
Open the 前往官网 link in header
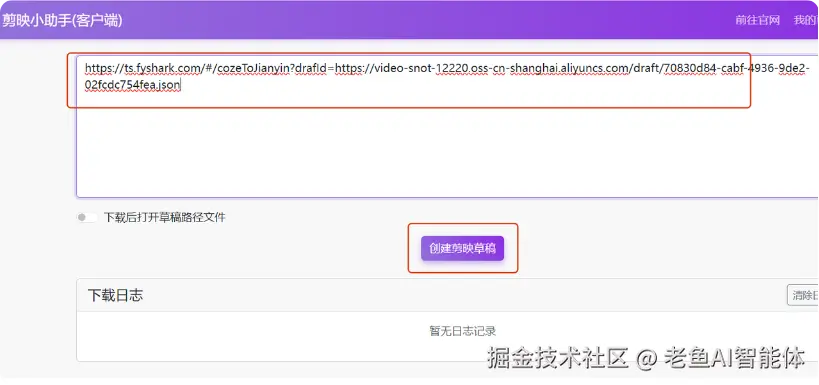757,20
